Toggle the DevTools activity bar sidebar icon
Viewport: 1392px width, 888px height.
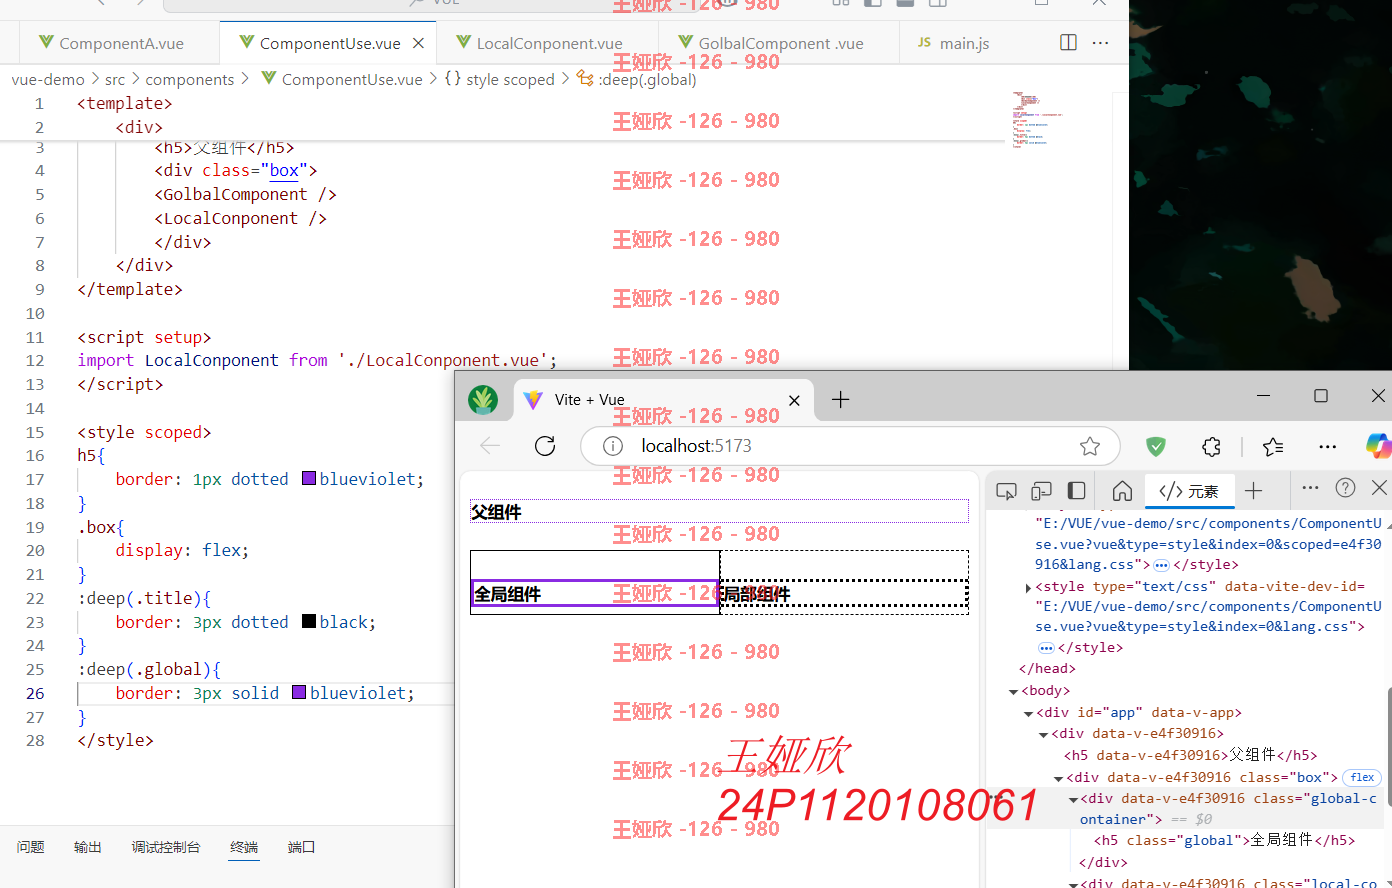pos(1076,490)
